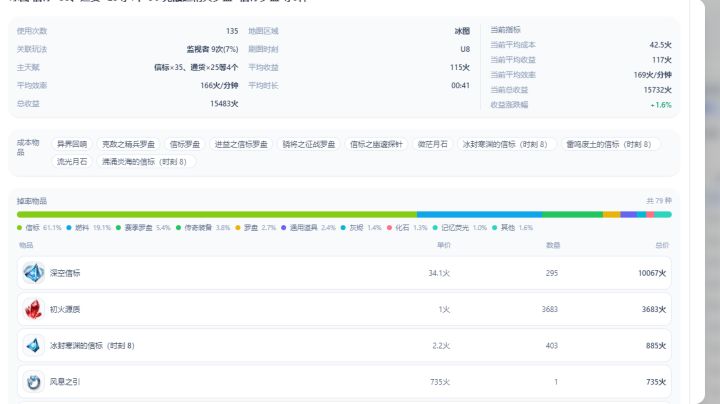Image resolution: width=720 pixels, height=404 pixels.
Task: Click the 其他 1.6% legend entry
Action: (x=512, y=228)
